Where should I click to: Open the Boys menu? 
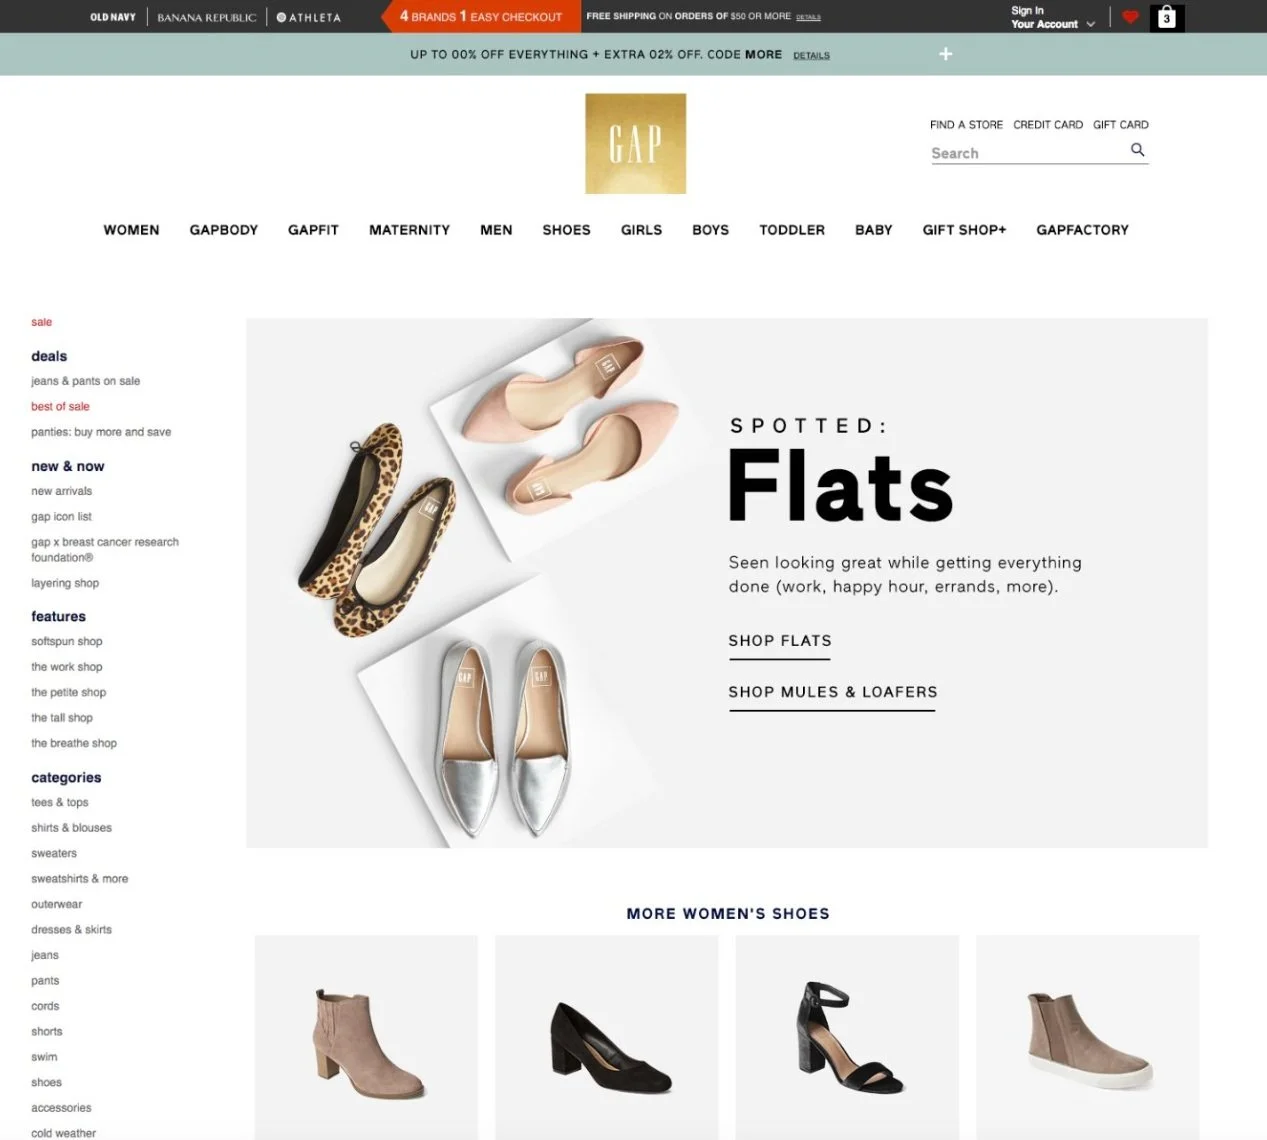point(710,230)
